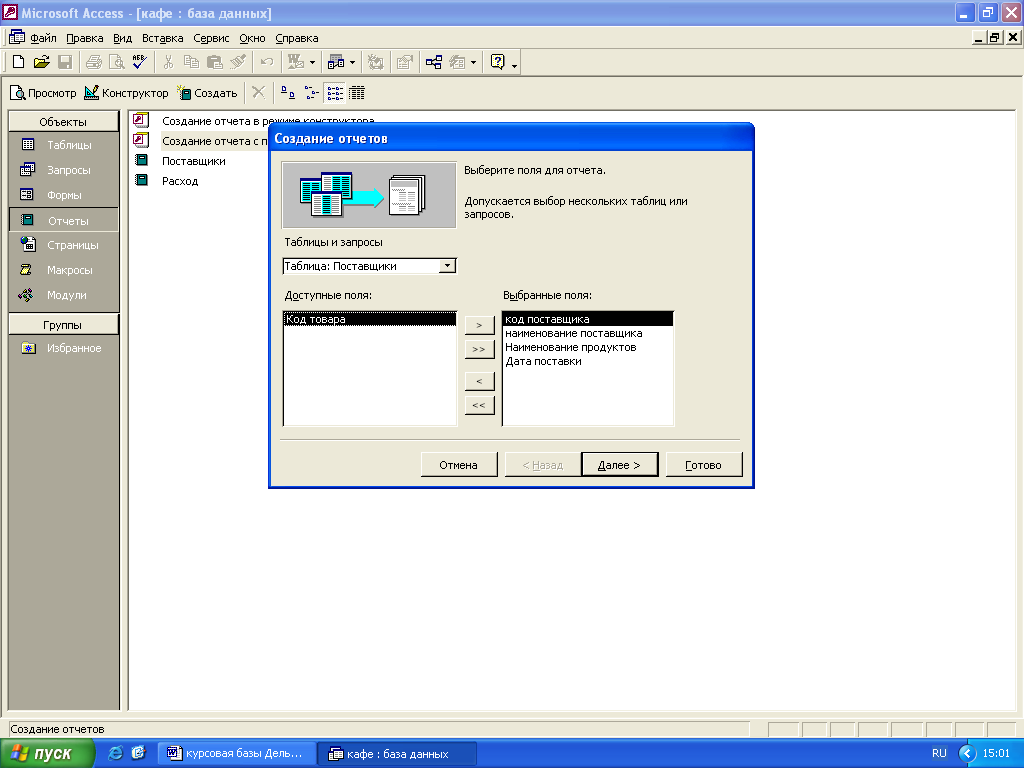1024x768 pixels.
Task: Click the Просмотр preview button
Action: click(43, 93)
